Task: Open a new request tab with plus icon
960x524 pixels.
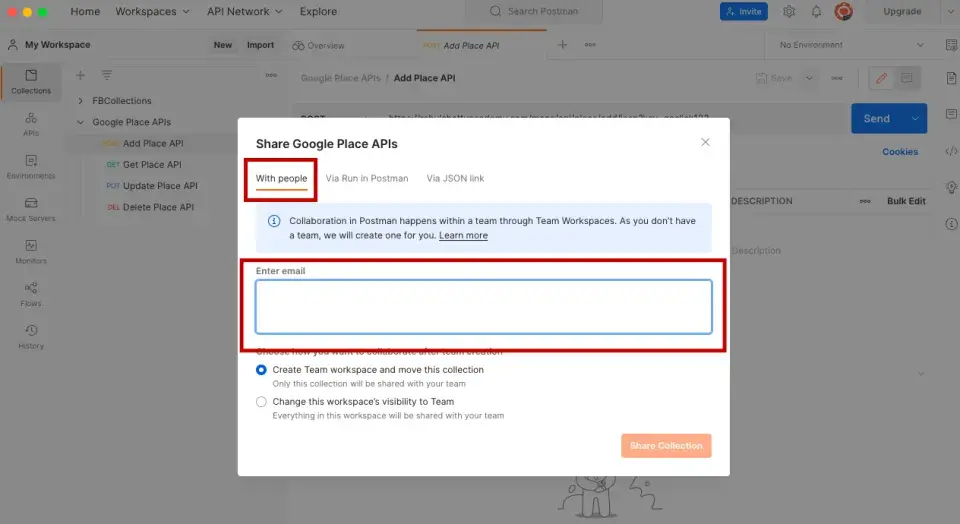Action: (562, 45)
